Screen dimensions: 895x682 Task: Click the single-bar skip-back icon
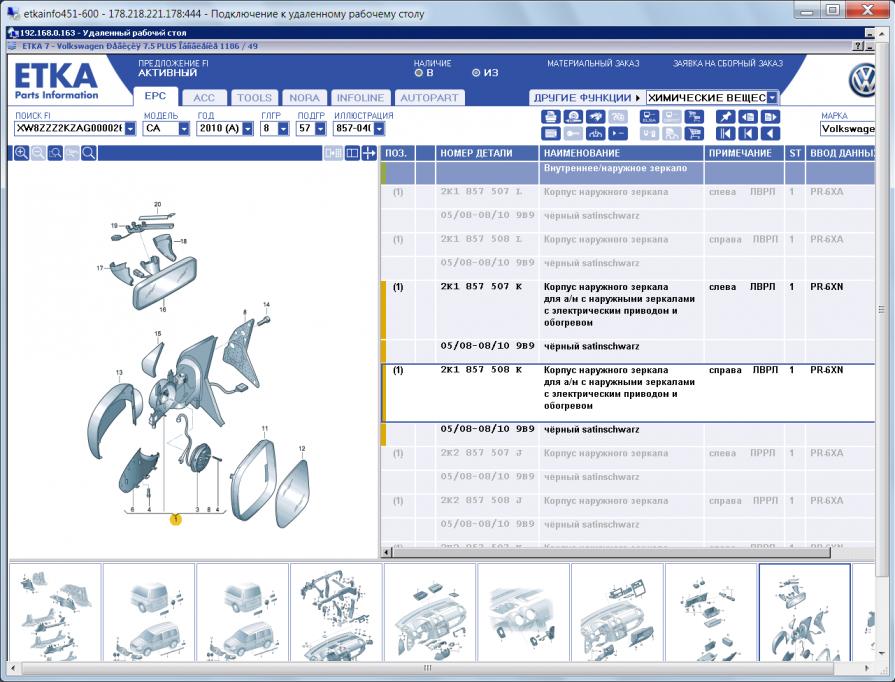click(x=748, y=134)
